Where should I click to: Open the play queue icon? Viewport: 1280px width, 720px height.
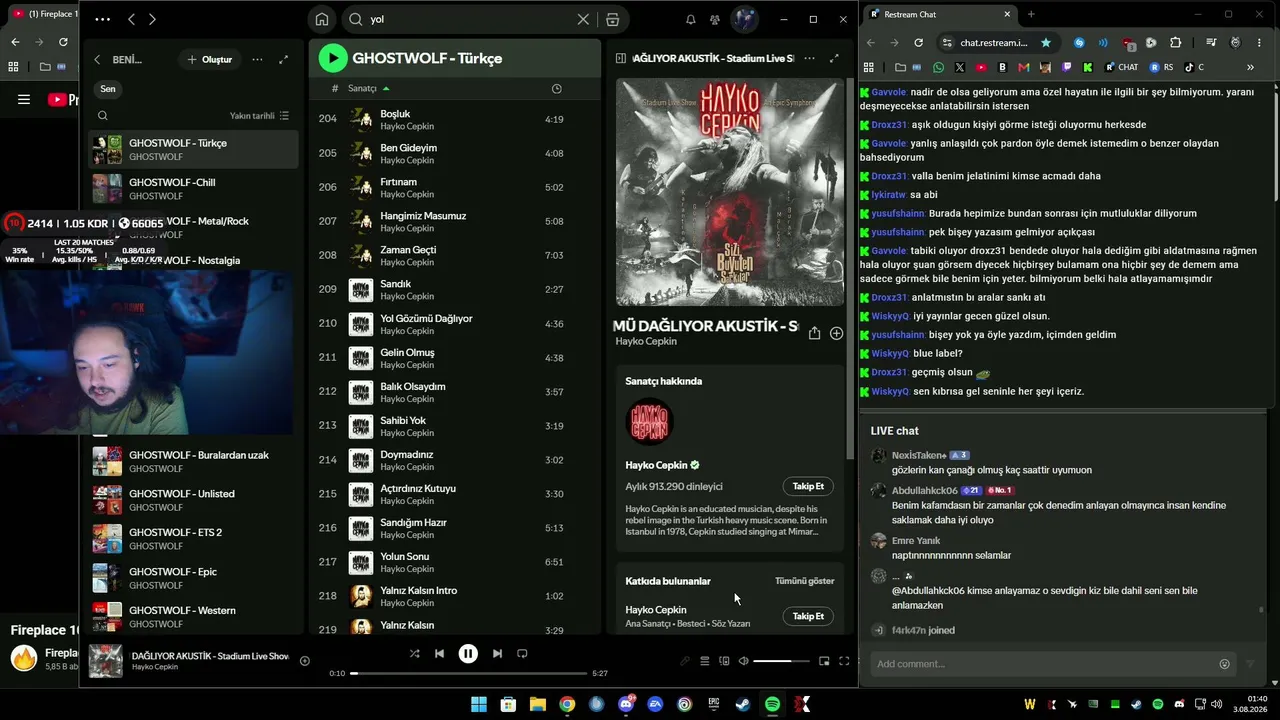(x=705, y=661)
